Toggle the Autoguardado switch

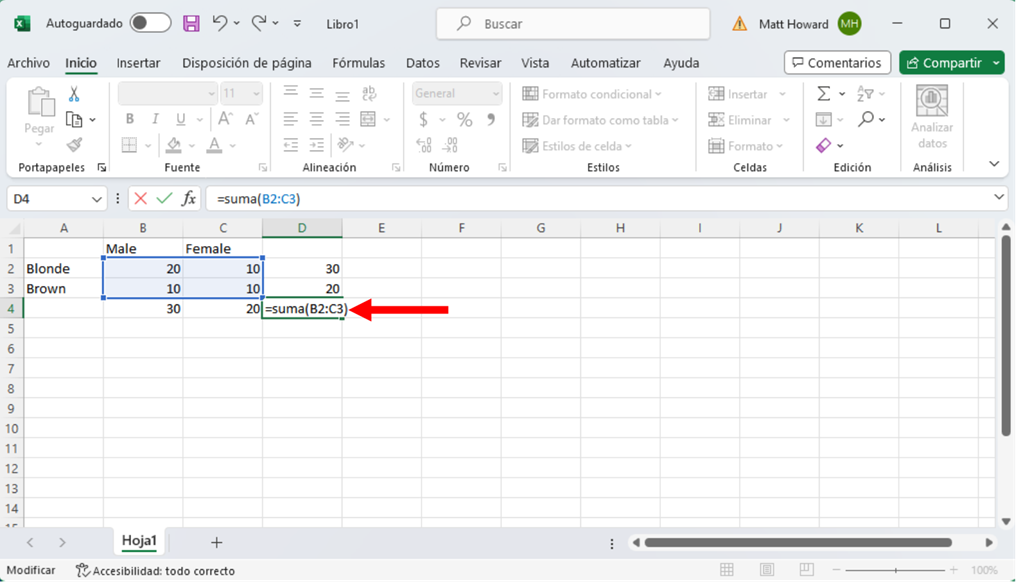click(x=150, y=23)
